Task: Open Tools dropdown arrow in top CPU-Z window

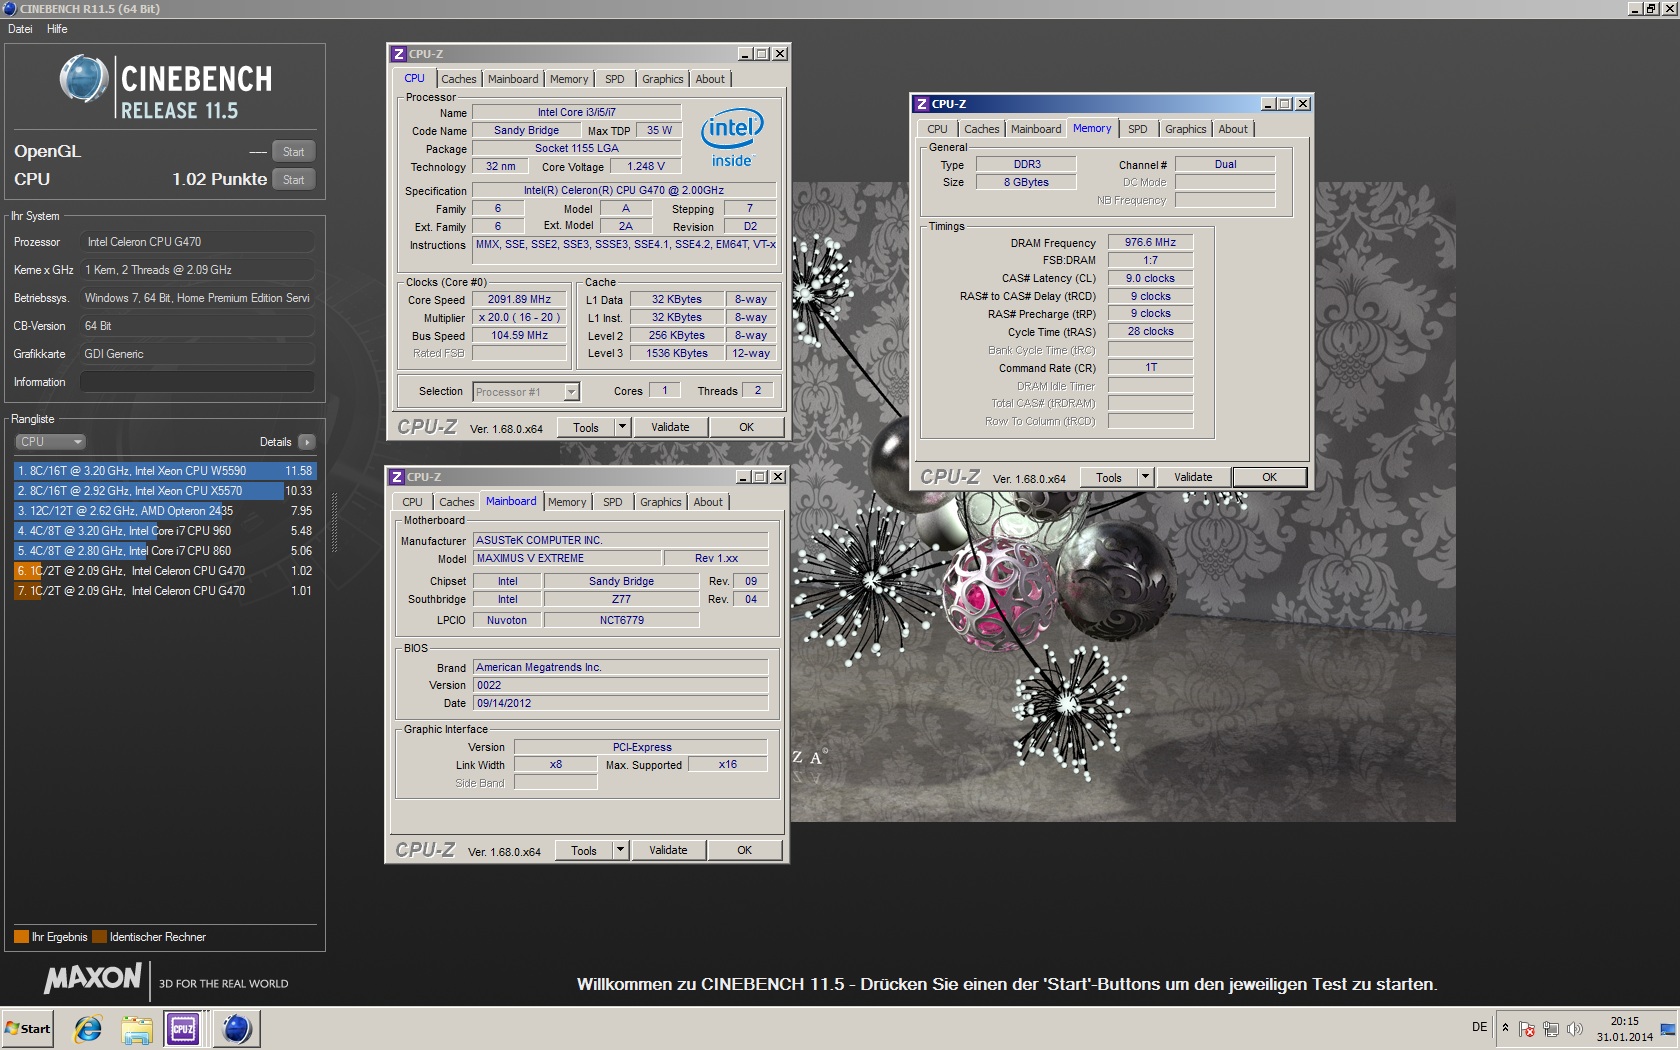Action: click(621, 427)
